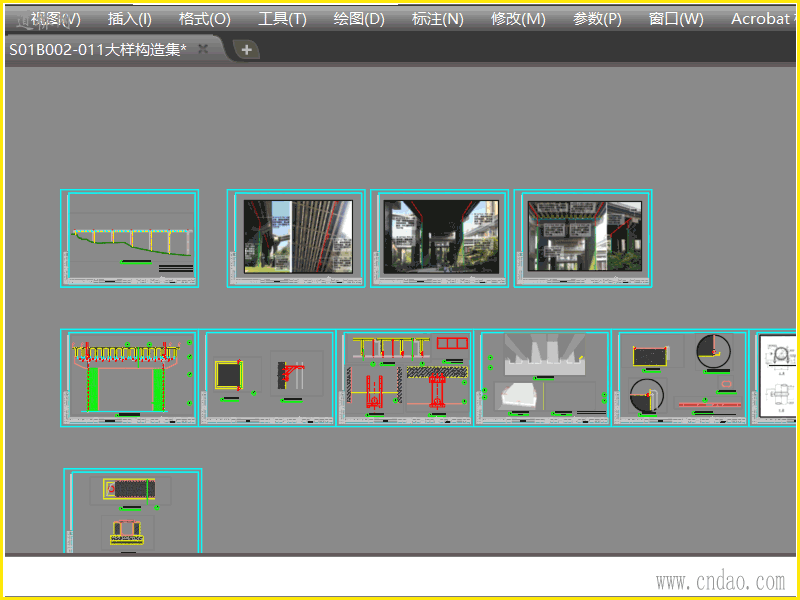Screen dimensions: 800x600
Task: Close the S01B002-011大样构造集 tab
Action: (x=203, y=49)
